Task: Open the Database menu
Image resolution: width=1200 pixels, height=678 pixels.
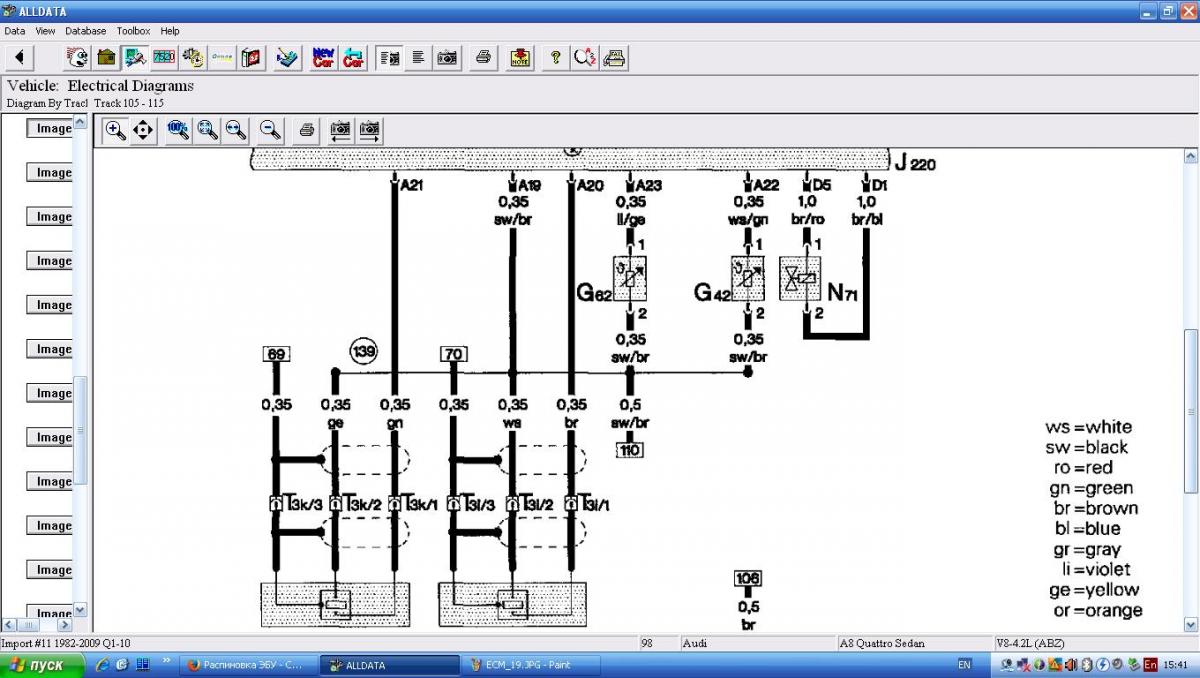Action: pos(86,31)
